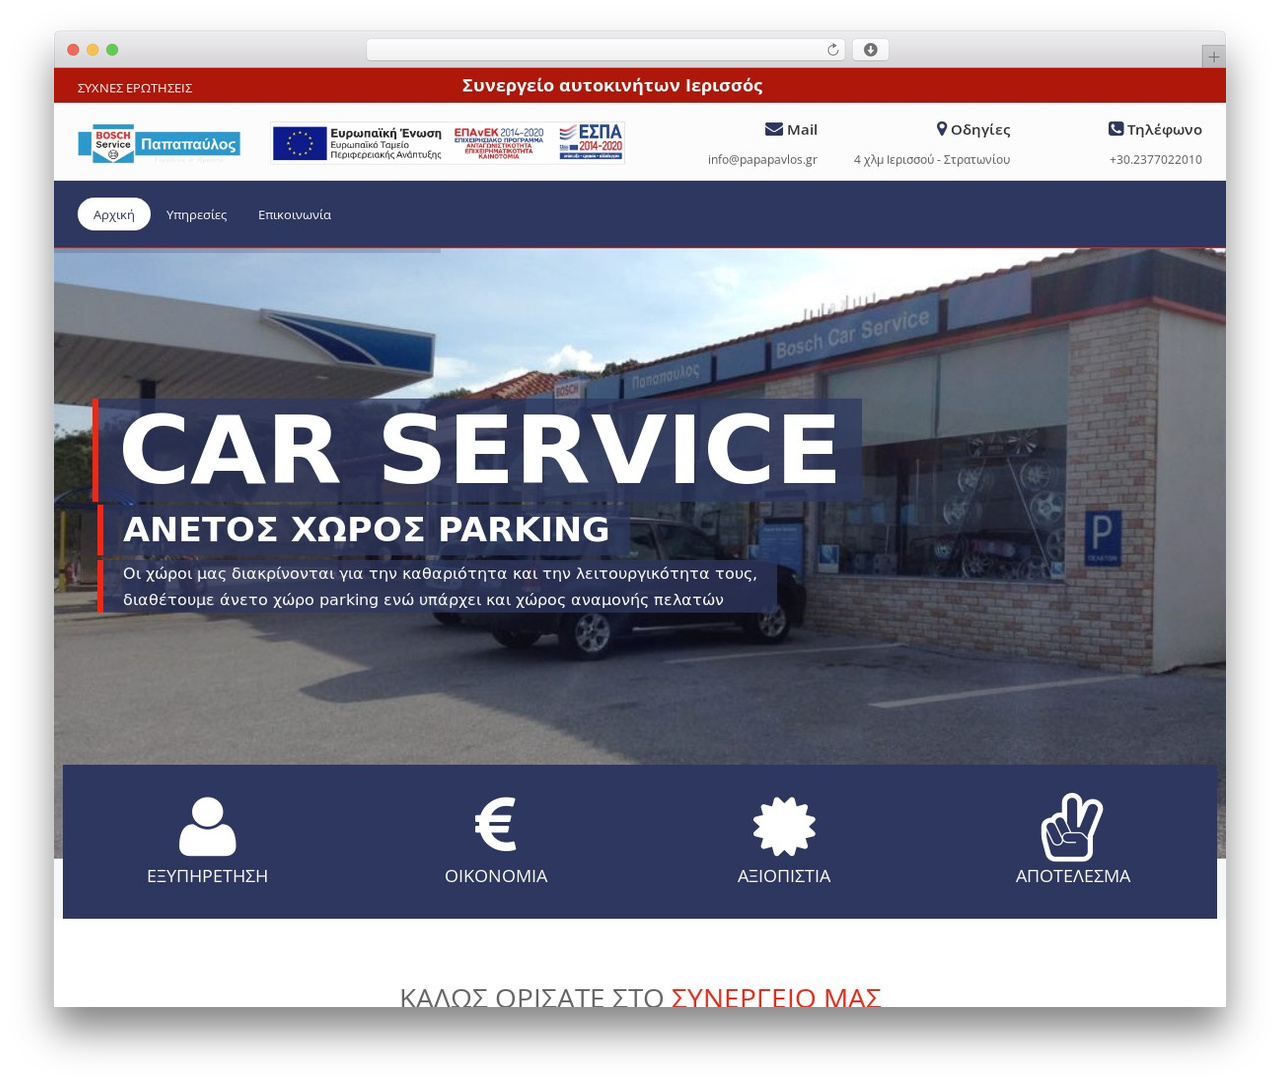Click the green maximize window button
1280x1084 pixels.
coord(112,50)
